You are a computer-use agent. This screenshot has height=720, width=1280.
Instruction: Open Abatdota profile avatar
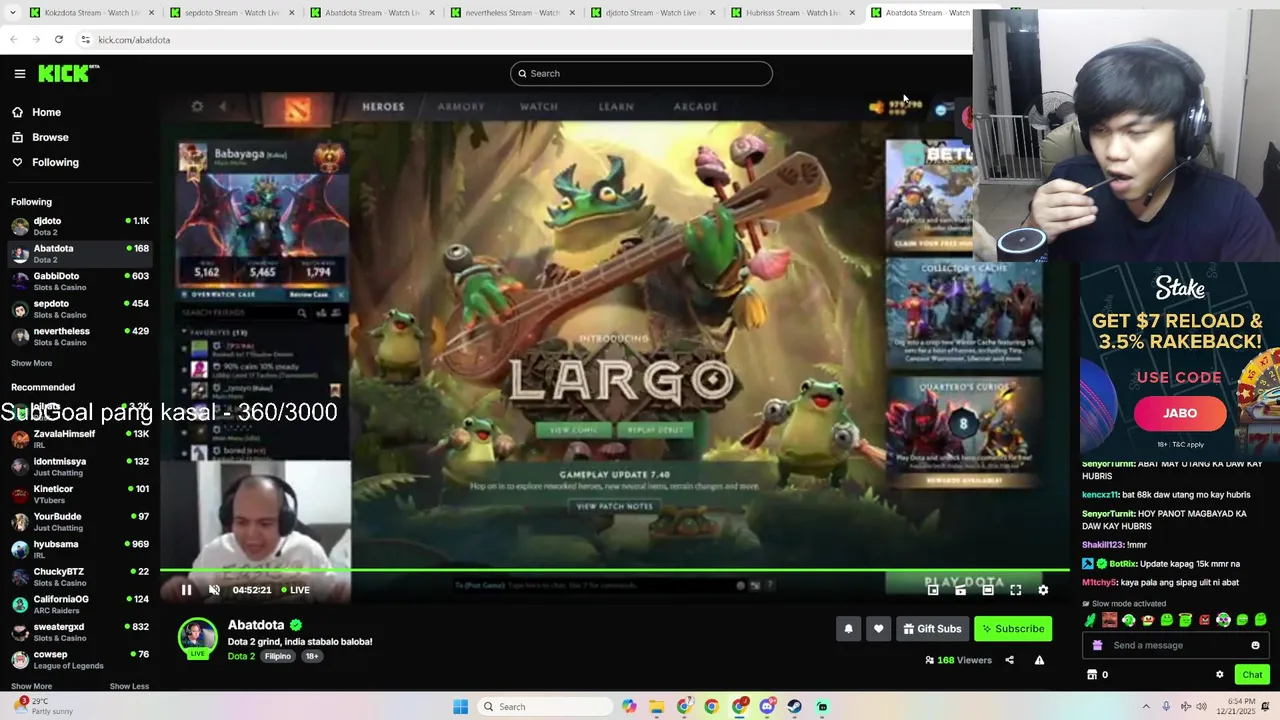197,638
